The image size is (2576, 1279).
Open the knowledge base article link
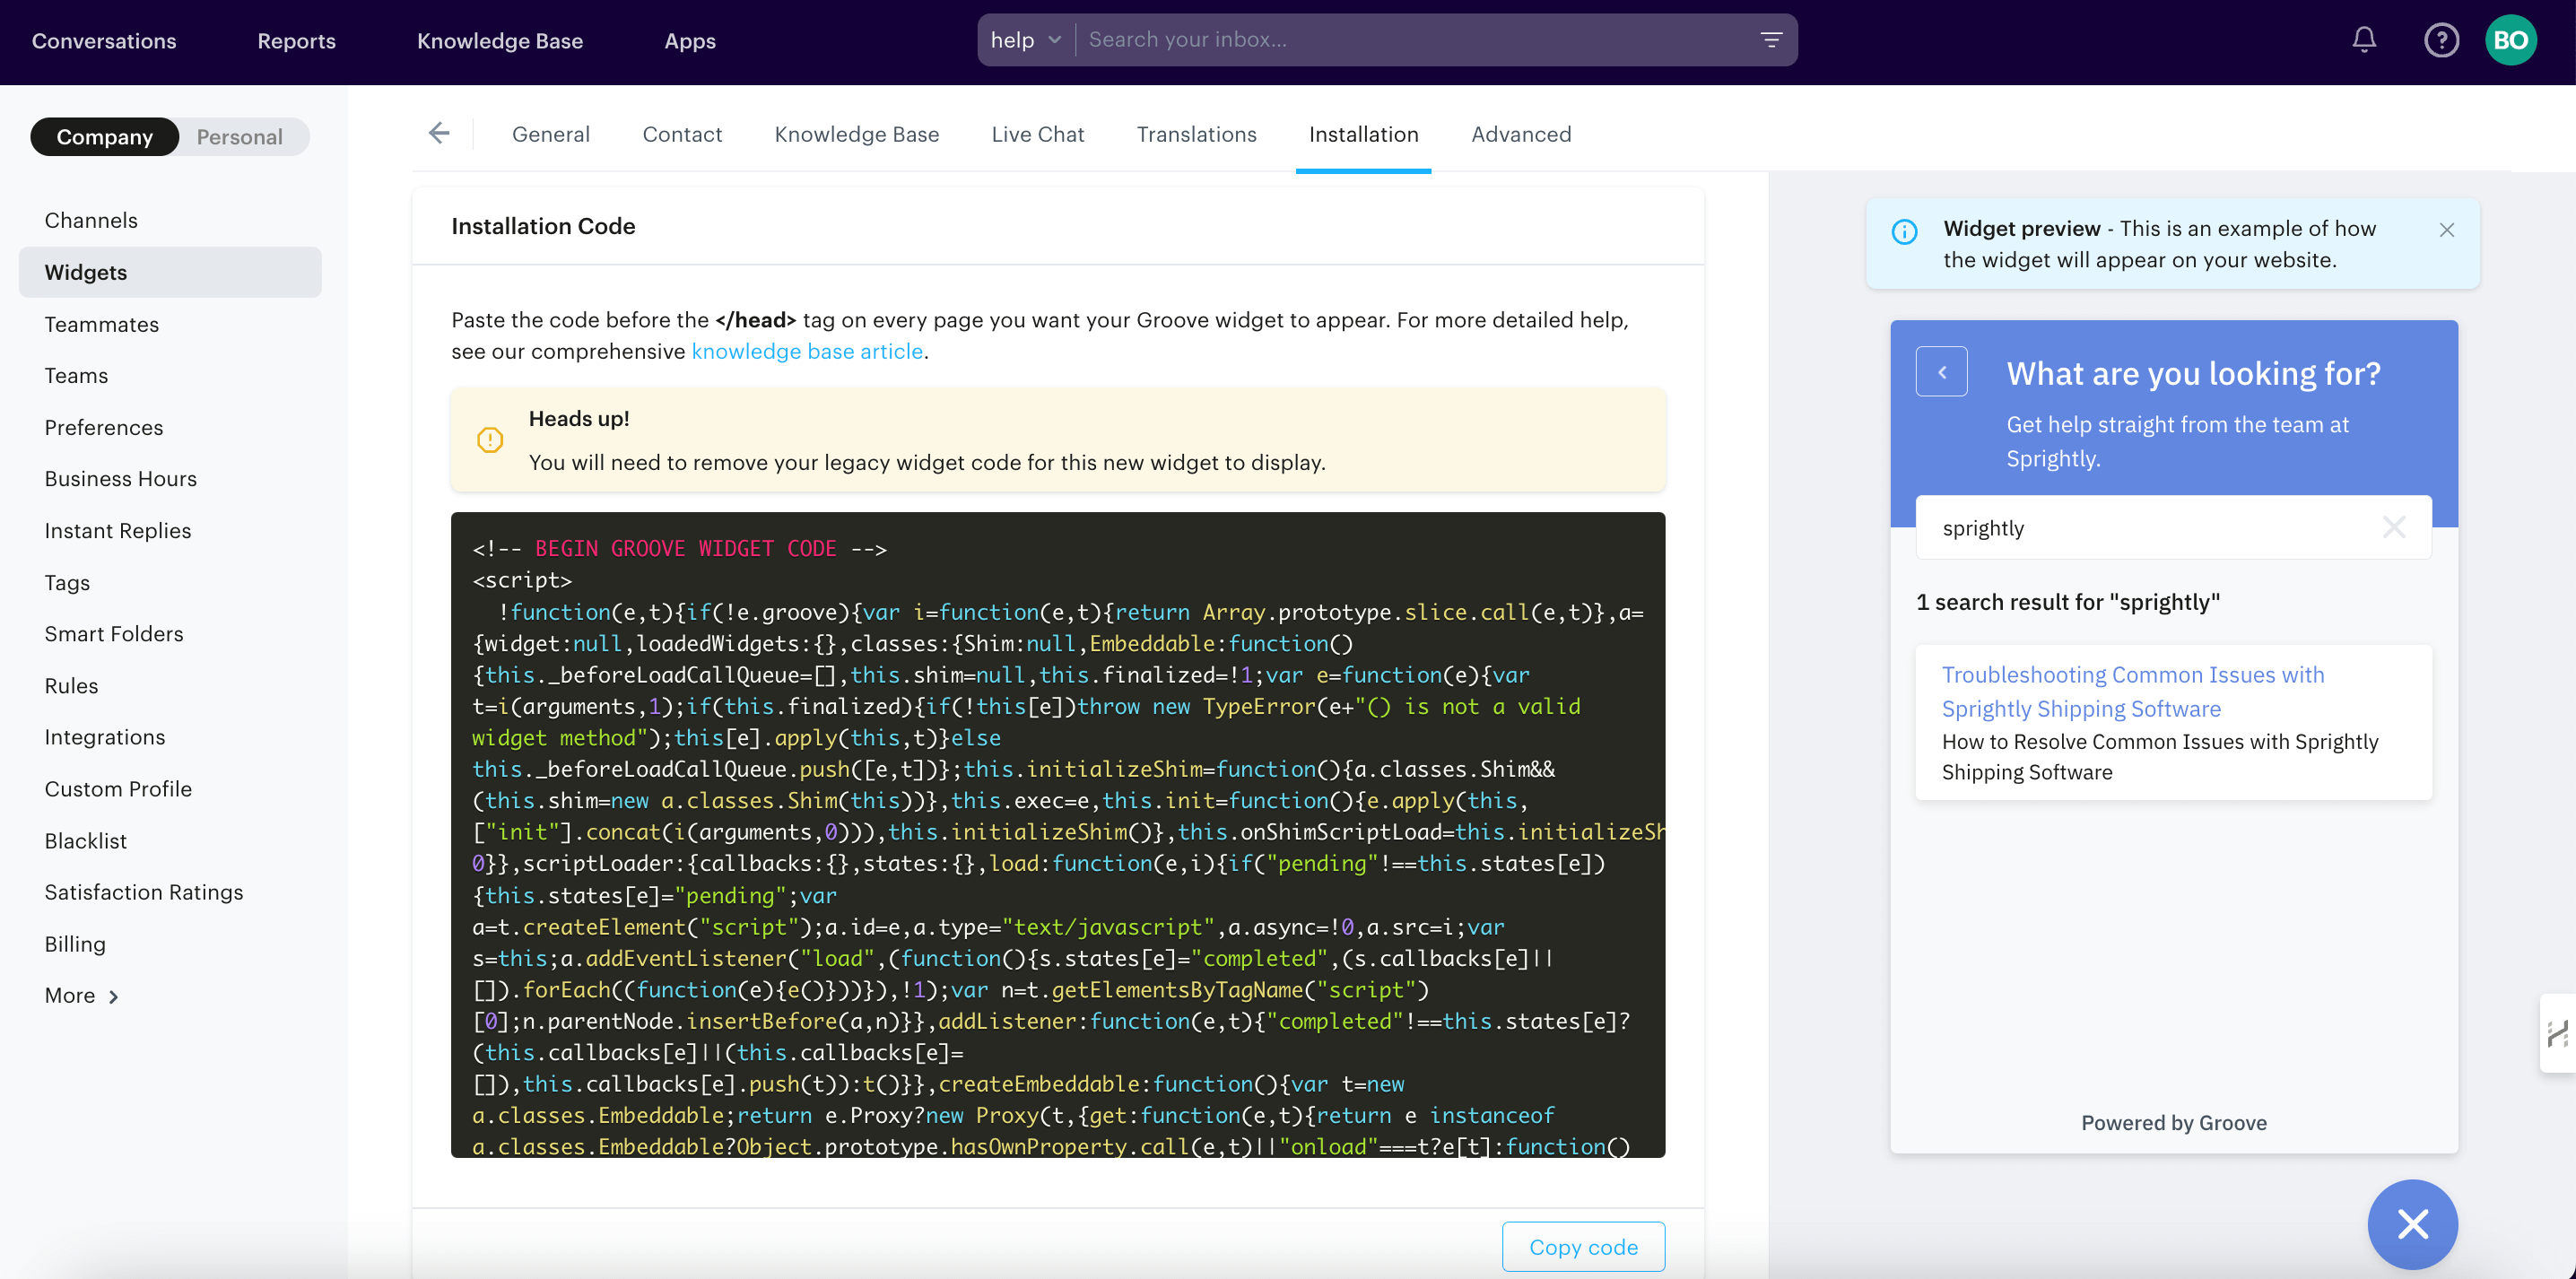(806, 351)
